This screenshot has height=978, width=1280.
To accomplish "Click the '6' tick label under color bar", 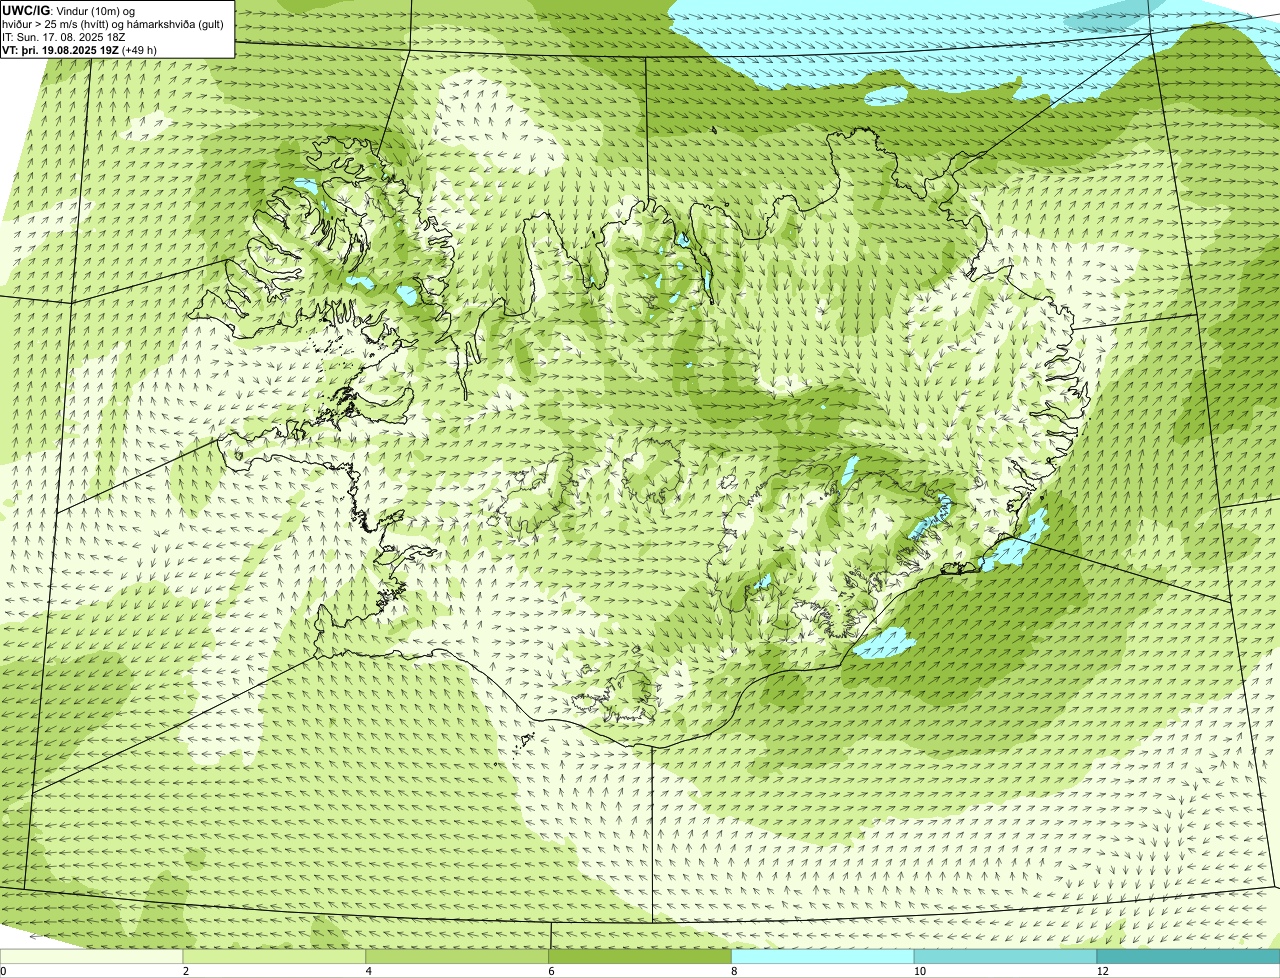I will pyautogui.click(x=552, y=971).
